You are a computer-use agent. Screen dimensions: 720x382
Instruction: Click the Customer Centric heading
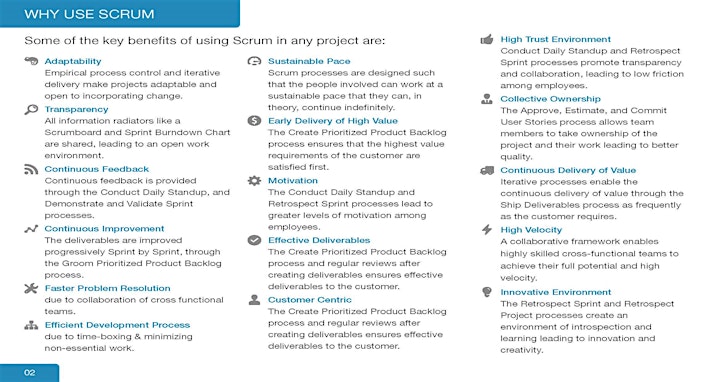coord(310,300)
